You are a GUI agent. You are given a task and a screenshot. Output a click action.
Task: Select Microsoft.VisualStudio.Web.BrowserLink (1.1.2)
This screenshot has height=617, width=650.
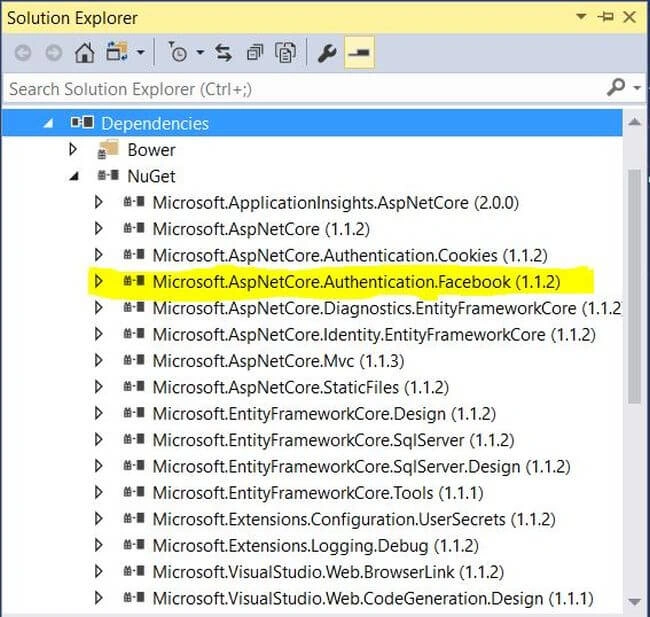coord(328,572)
